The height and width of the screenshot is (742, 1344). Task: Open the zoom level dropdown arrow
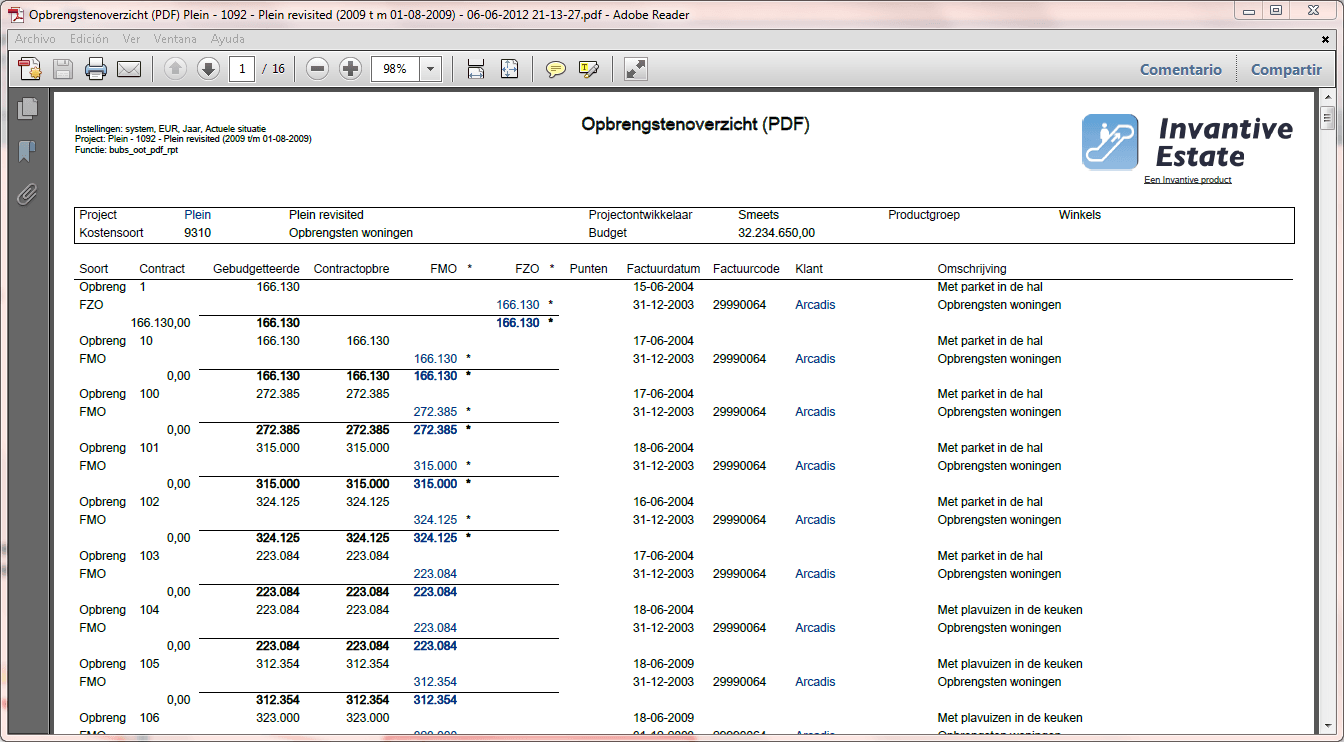click(431, 69)
